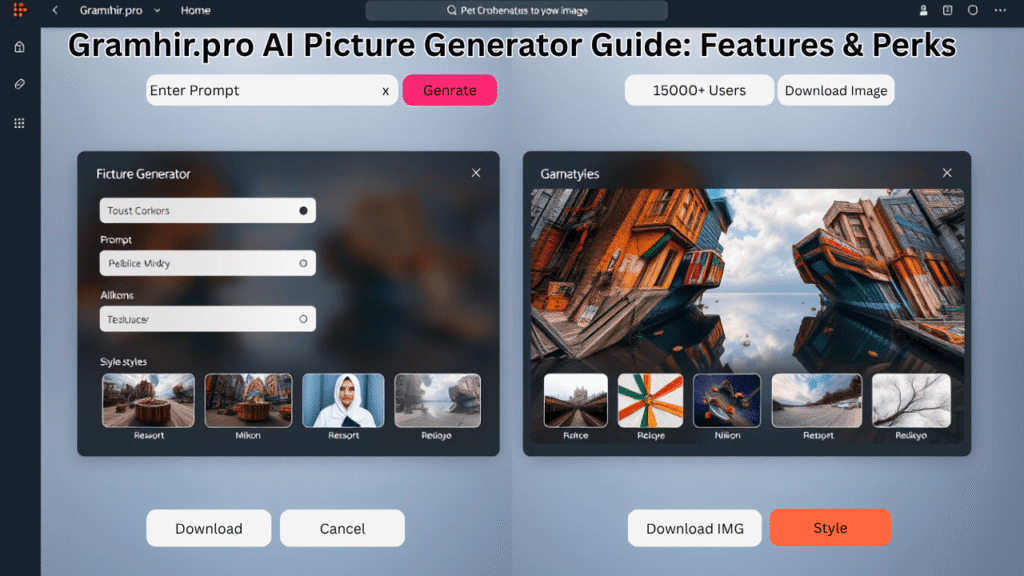This screenshot has width=1024, height=576.
Task: Select the Retsort road gallery thumbnail
Action: pos(817,400)
